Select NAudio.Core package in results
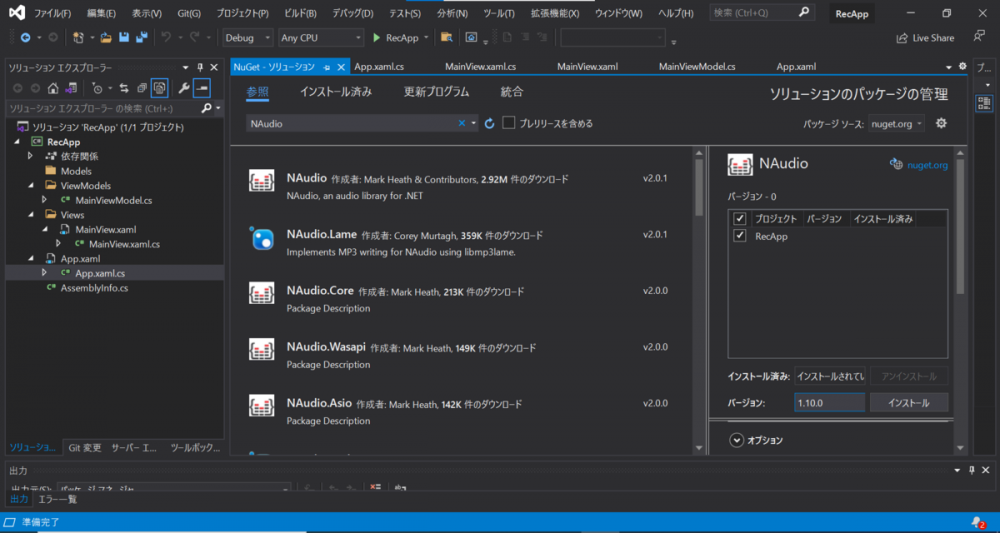 tap(464, 298)
